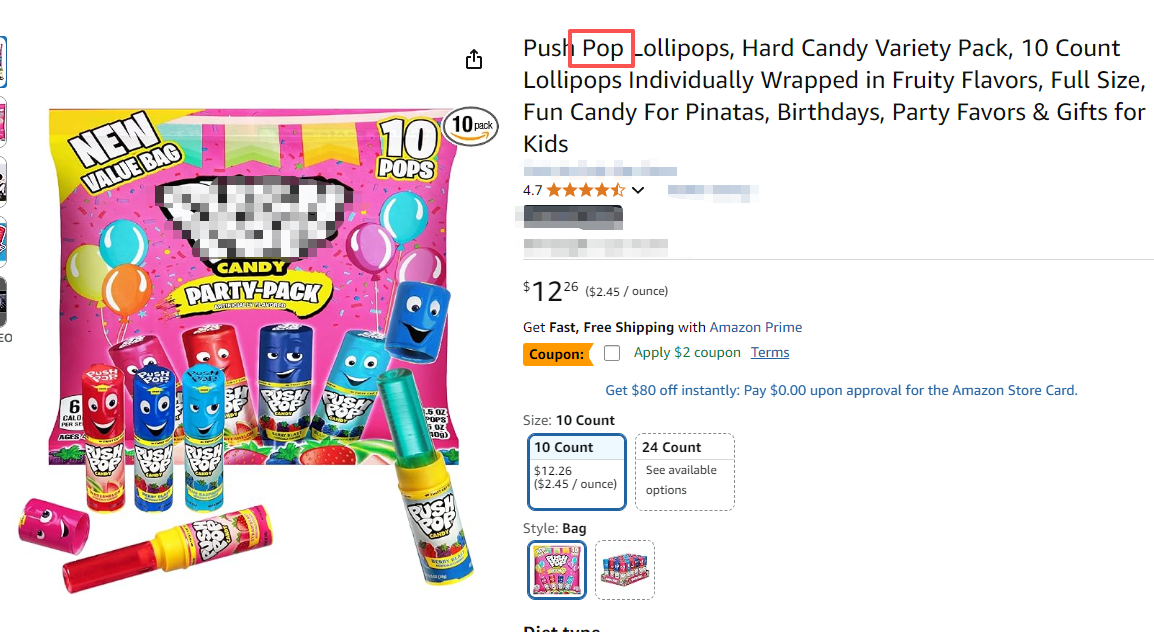Viewport: 1154px width, 632px height.
Task: Open the coupon Terms link
Action: point(770,352)
